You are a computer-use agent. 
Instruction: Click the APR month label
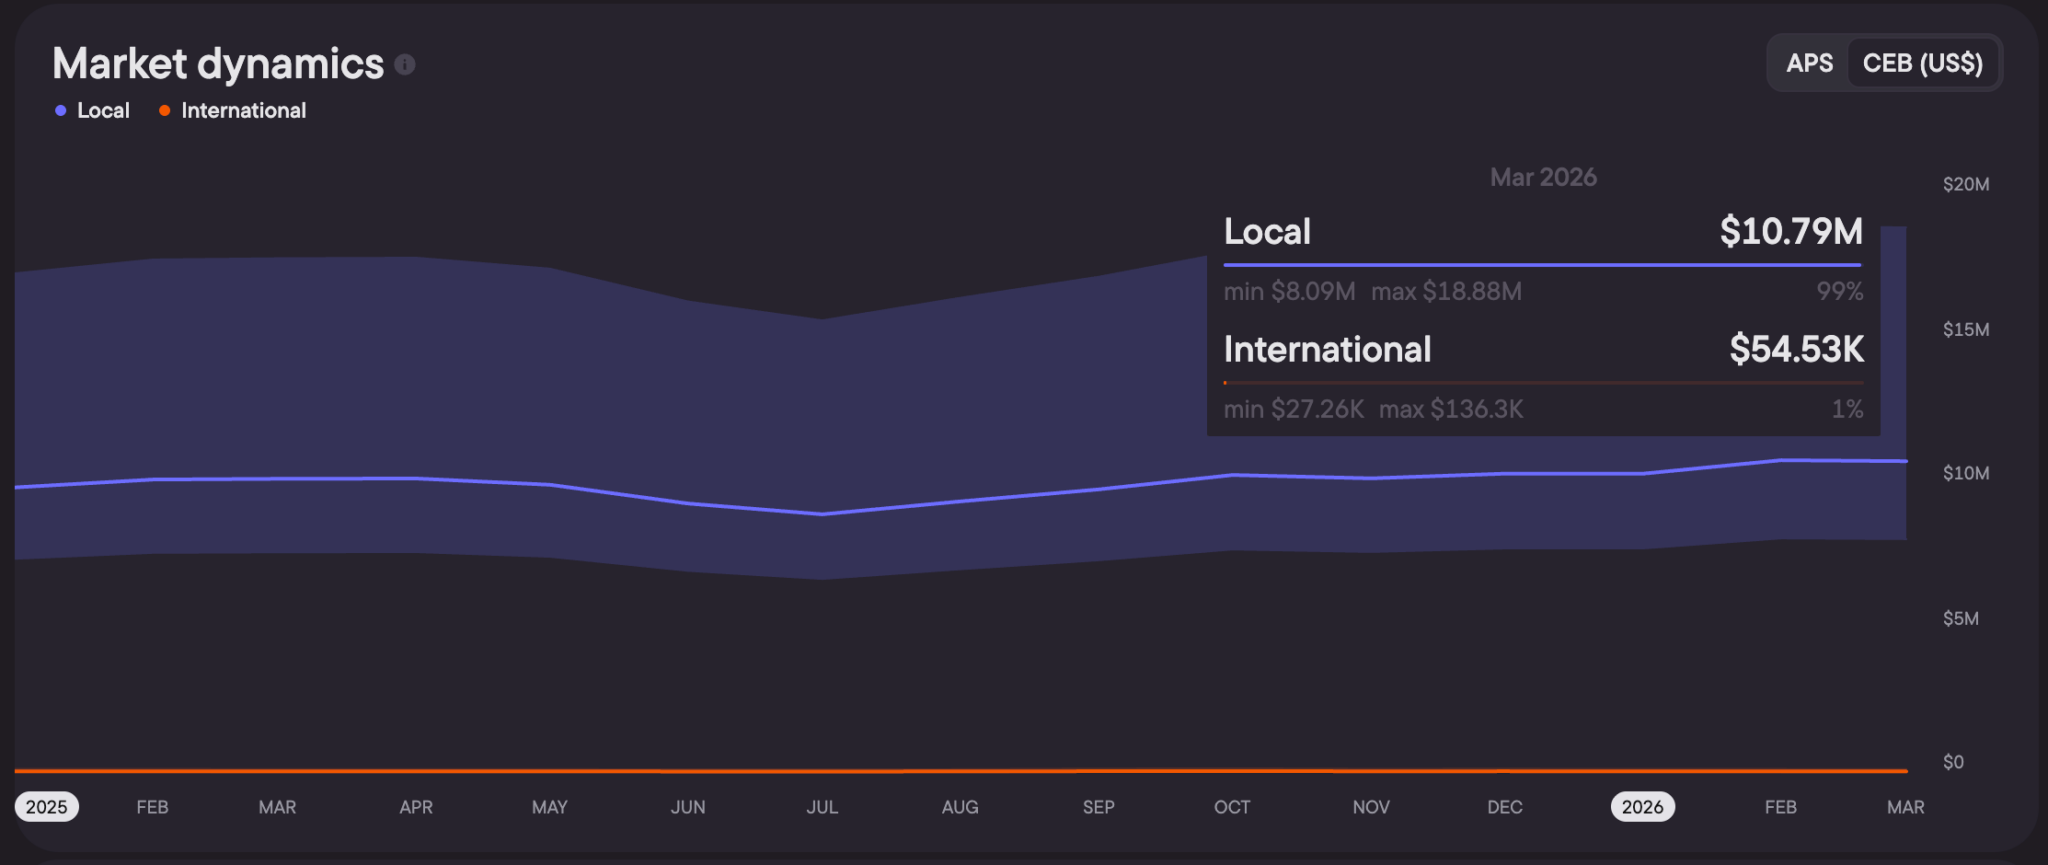tap(416, 807)
